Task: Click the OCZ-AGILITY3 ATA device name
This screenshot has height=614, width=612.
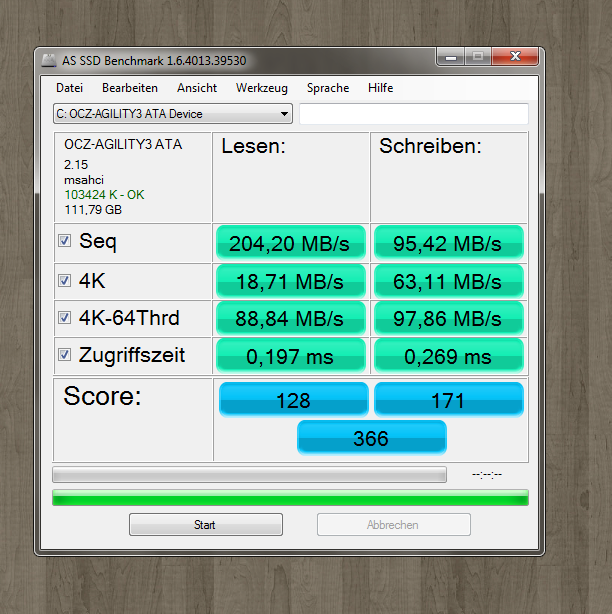Action: 123,144
